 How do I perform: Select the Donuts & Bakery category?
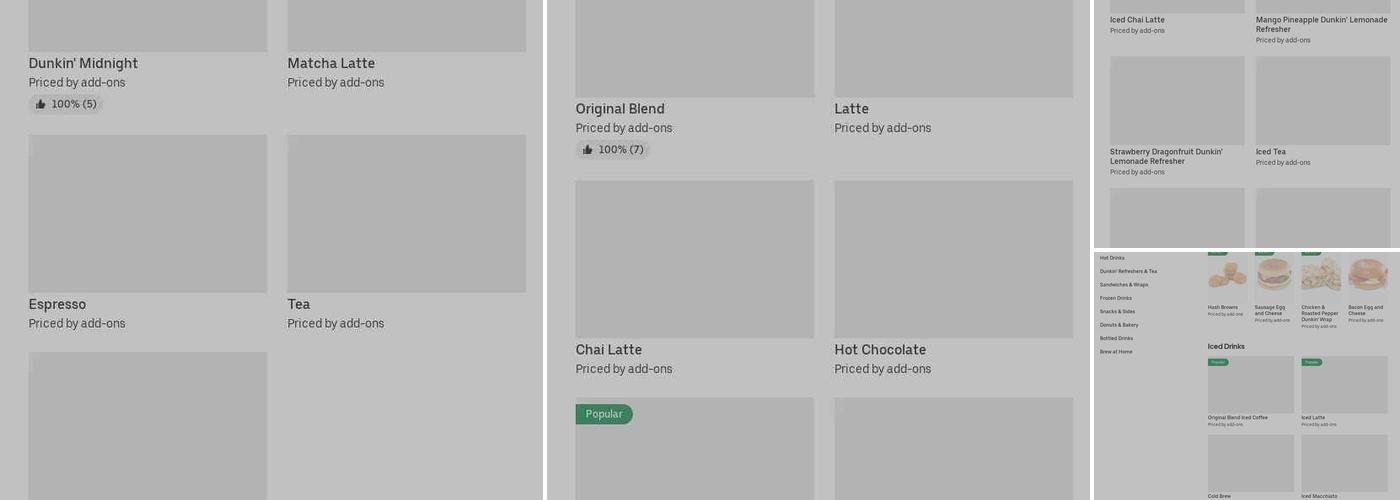[x=1119, y=325]
